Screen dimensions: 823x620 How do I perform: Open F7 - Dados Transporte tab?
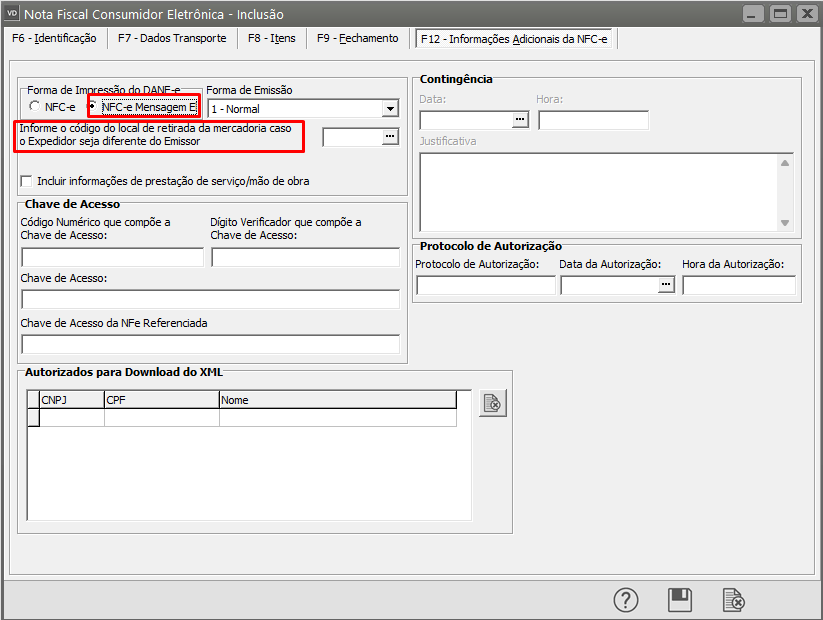click(x=172, y=39)
